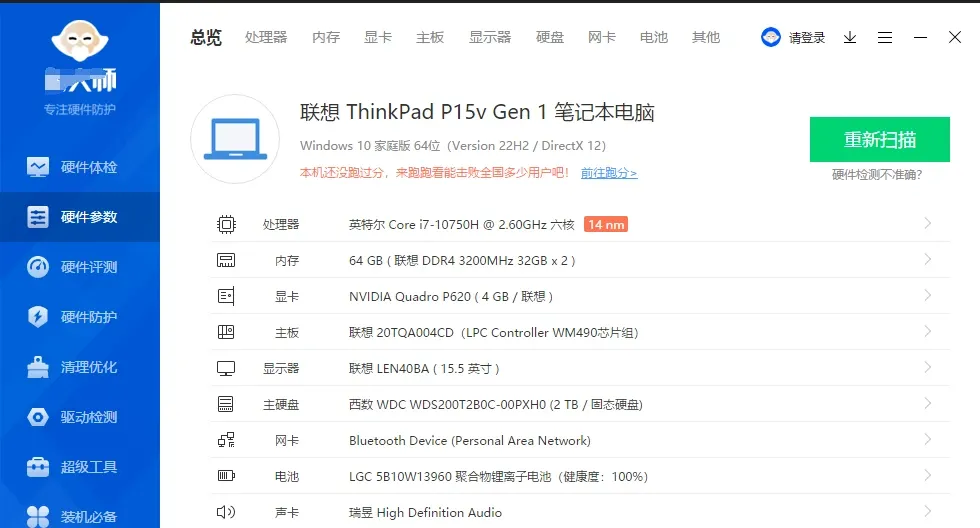980x528 pixels.
Task: Switch to the 显卡 tab
Action: point(378,37)
